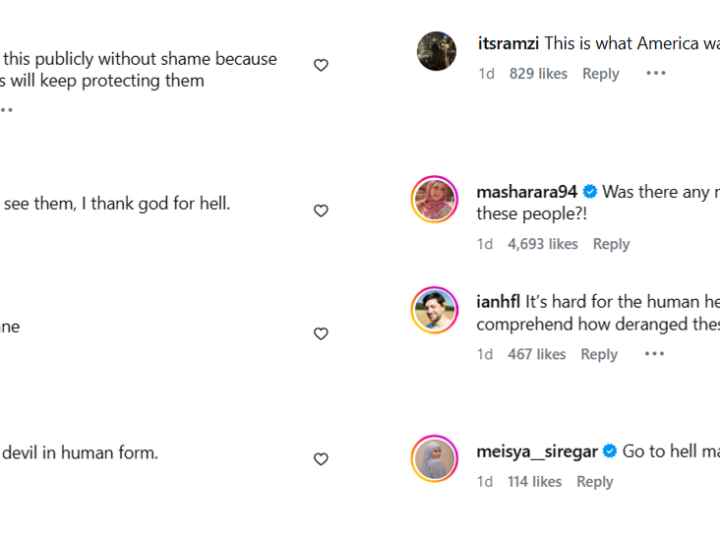
Task: View the 4,693 likes on masharara94's comment
Action: coord(543,244)
